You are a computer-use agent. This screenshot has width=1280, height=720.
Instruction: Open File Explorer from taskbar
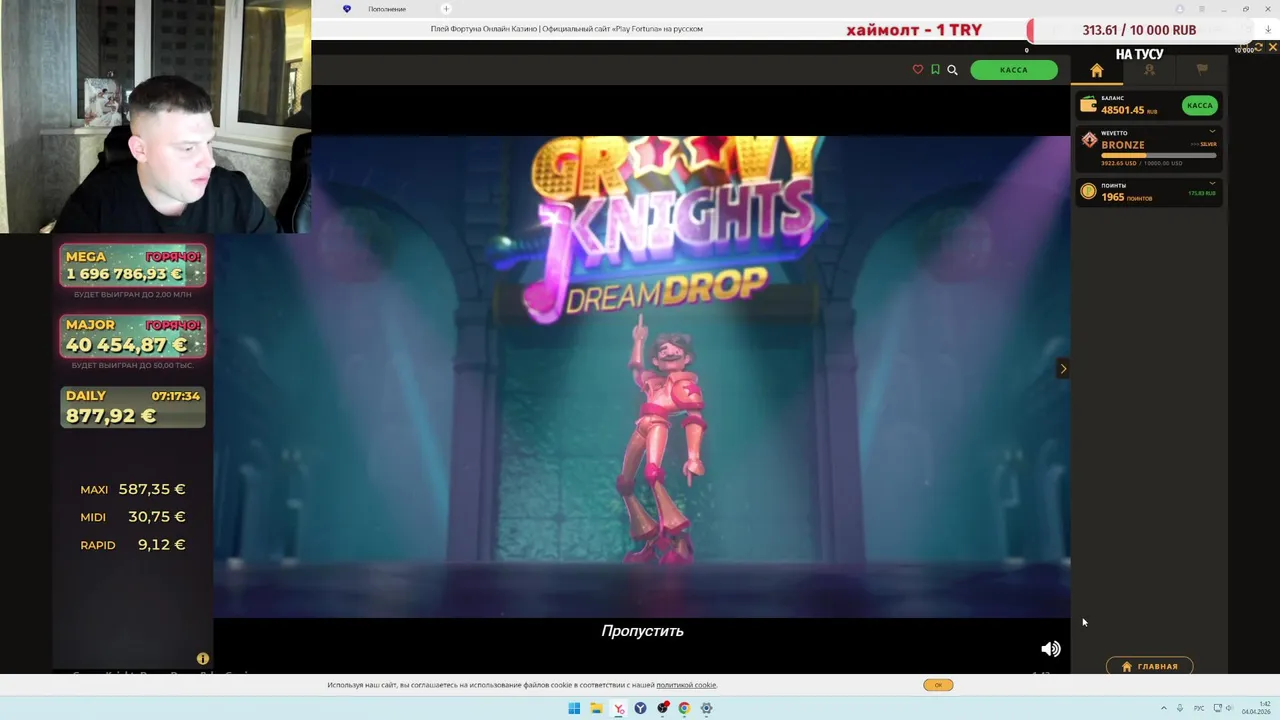pos(596,708)
